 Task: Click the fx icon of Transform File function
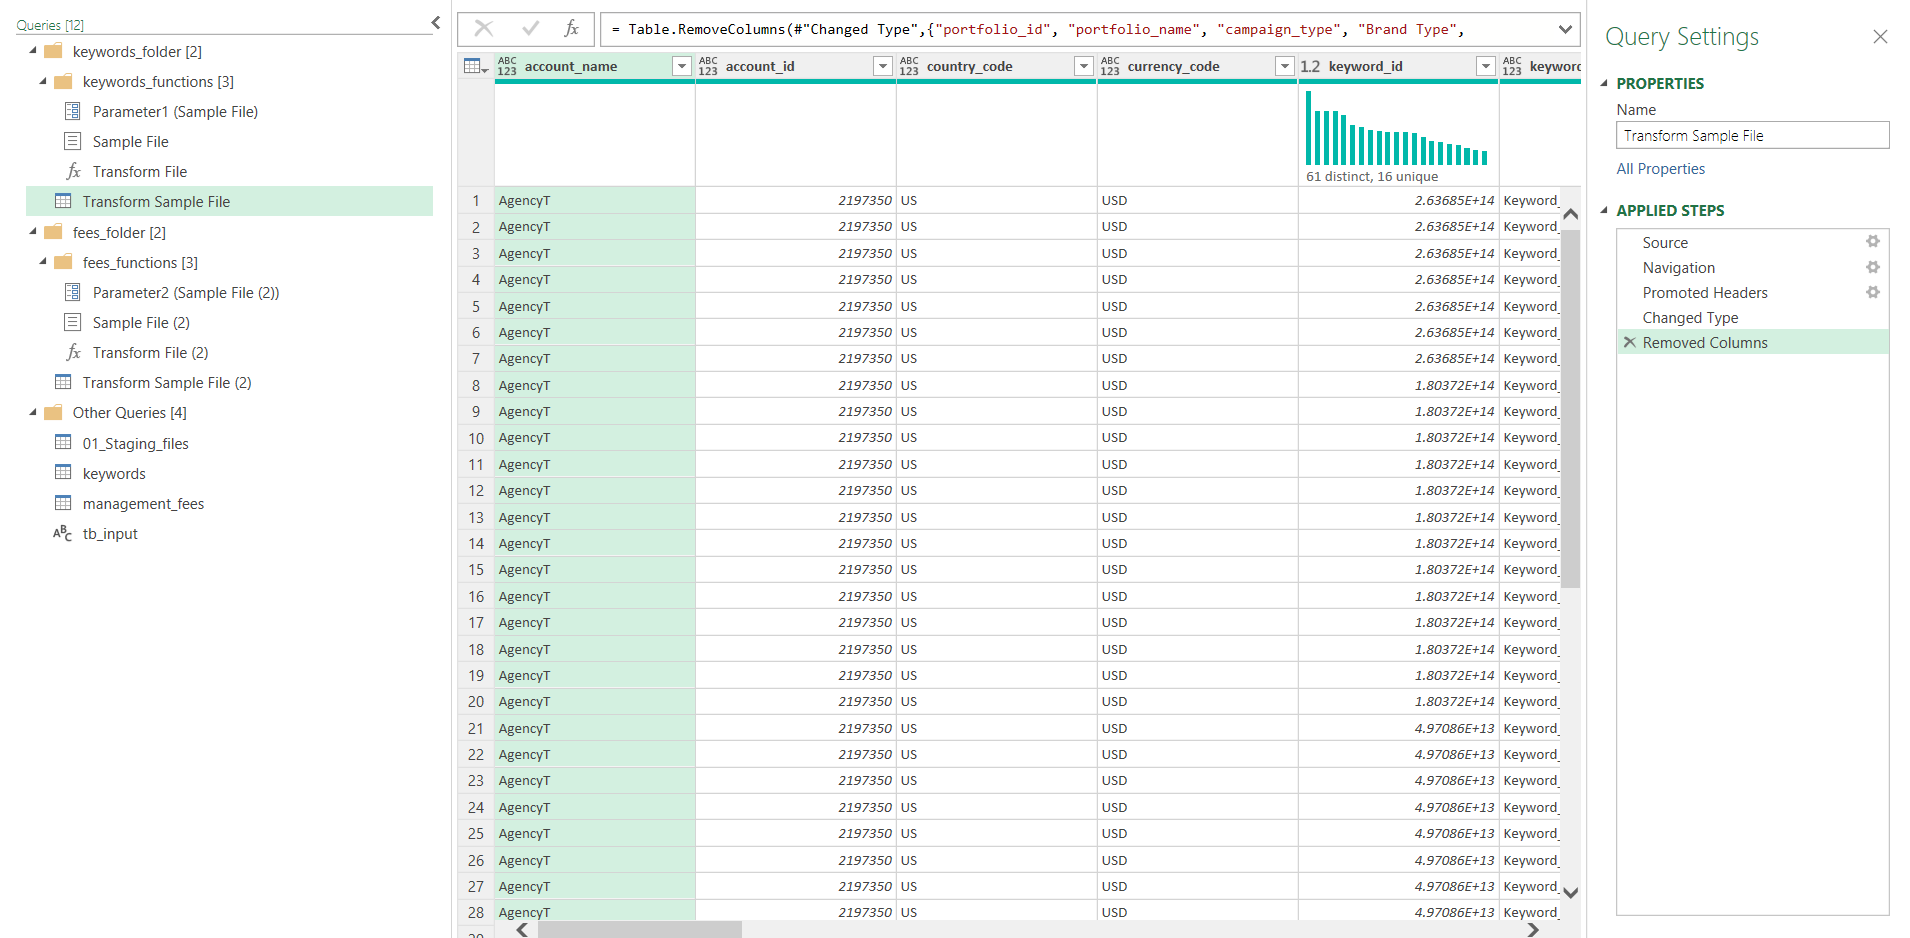[73, 171]
